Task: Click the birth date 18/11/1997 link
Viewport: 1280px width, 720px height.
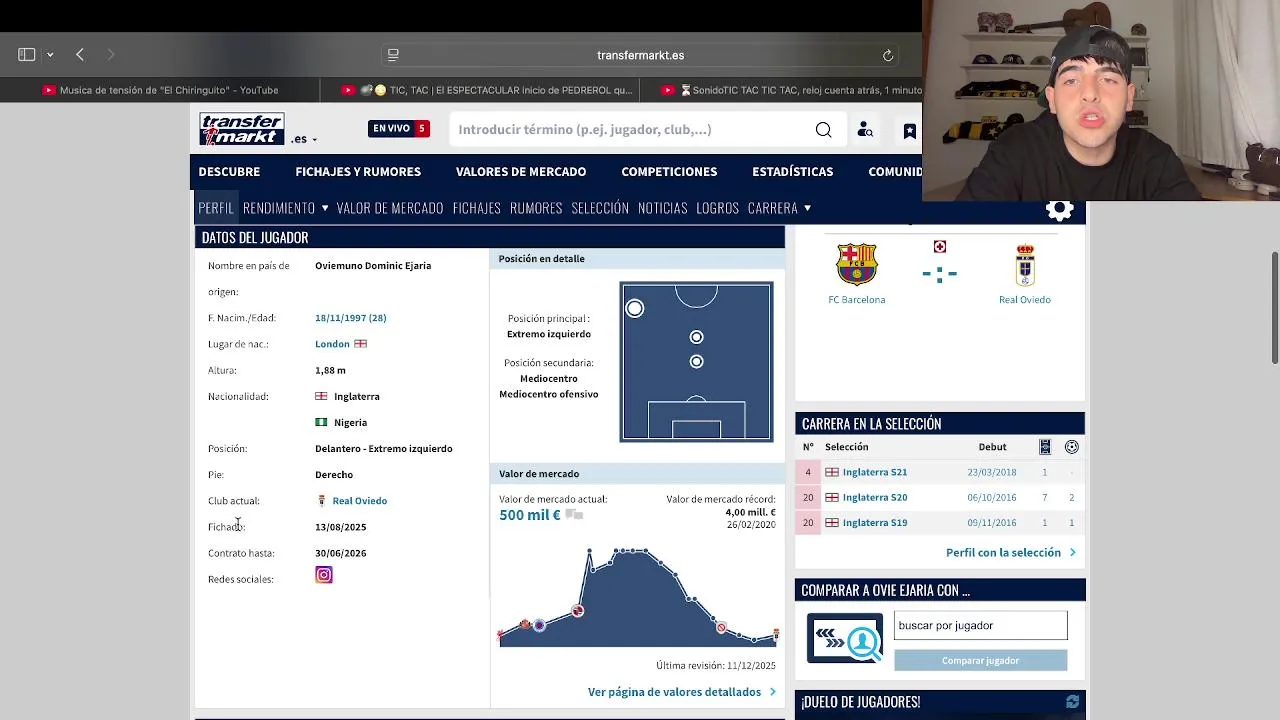Action: [350, 318]
